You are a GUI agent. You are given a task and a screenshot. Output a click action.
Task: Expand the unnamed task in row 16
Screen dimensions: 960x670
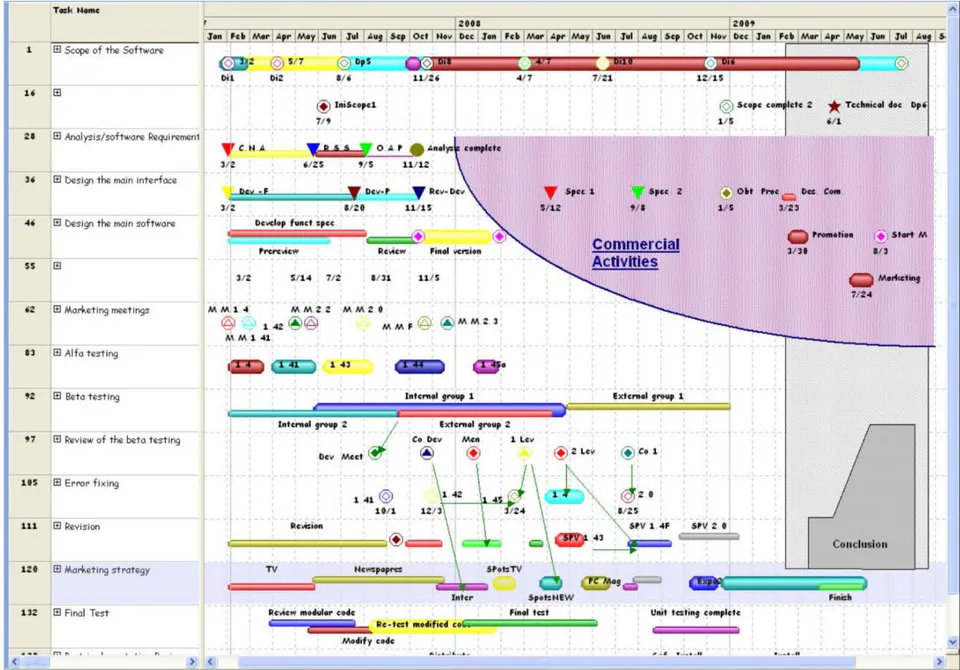[57, 92]
